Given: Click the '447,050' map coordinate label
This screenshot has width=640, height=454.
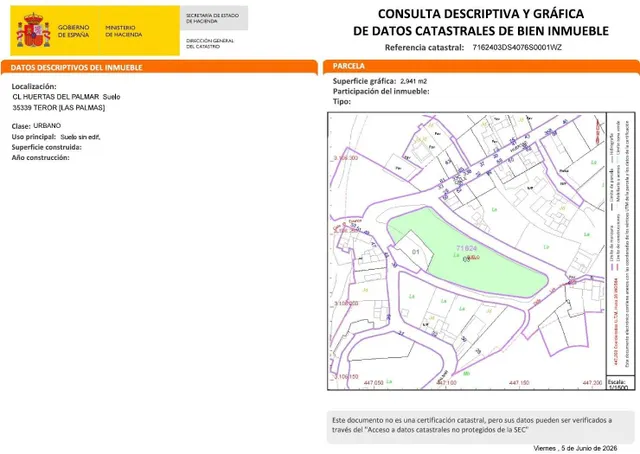Looking at the screenshot, I should pyautogui.click(x=373, y=383).
